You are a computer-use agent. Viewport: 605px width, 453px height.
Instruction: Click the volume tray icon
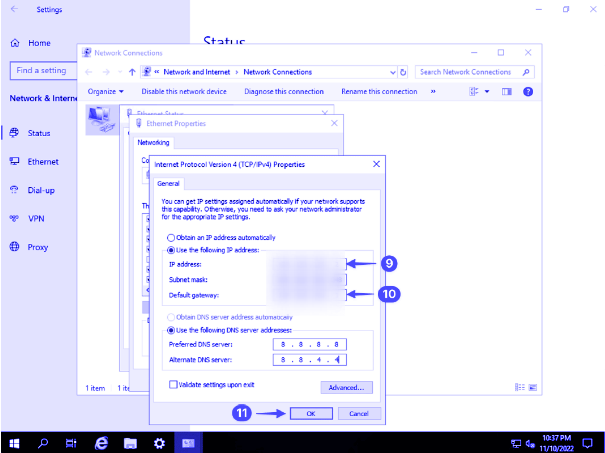tap(530, 444)
